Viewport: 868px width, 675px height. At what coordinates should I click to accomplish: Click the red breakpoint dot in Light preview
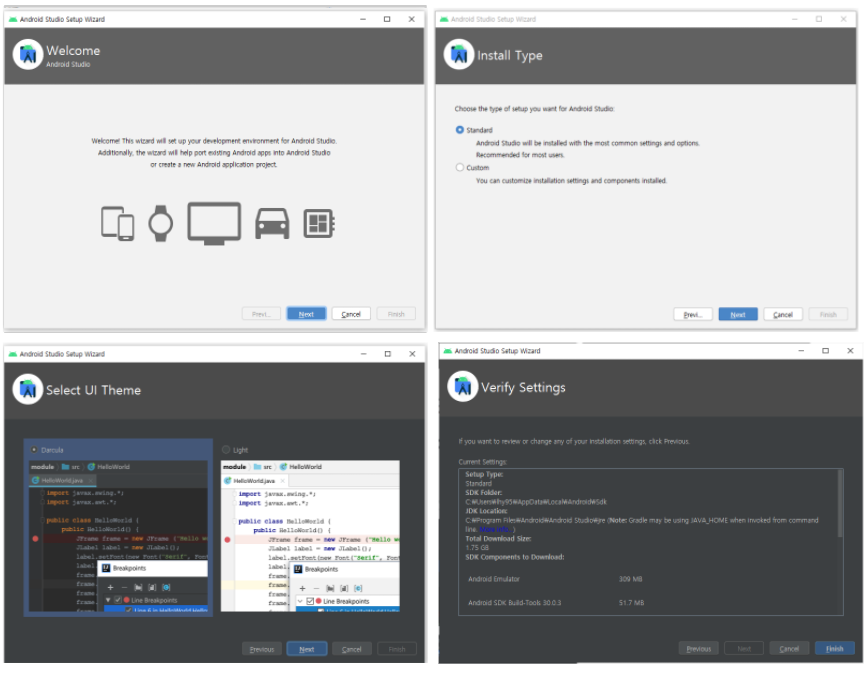click(x=227, y=539)
